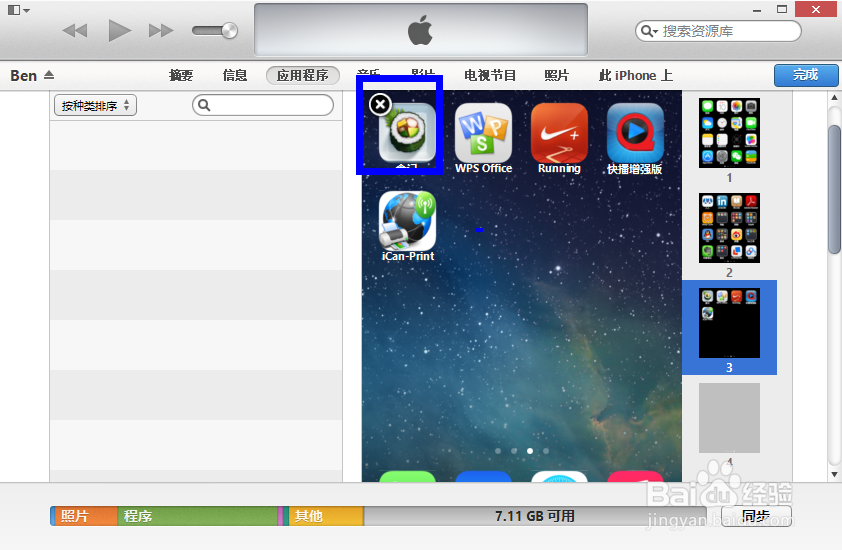
Task: Adjust the volume slider knob
Action: coord(230,31)
